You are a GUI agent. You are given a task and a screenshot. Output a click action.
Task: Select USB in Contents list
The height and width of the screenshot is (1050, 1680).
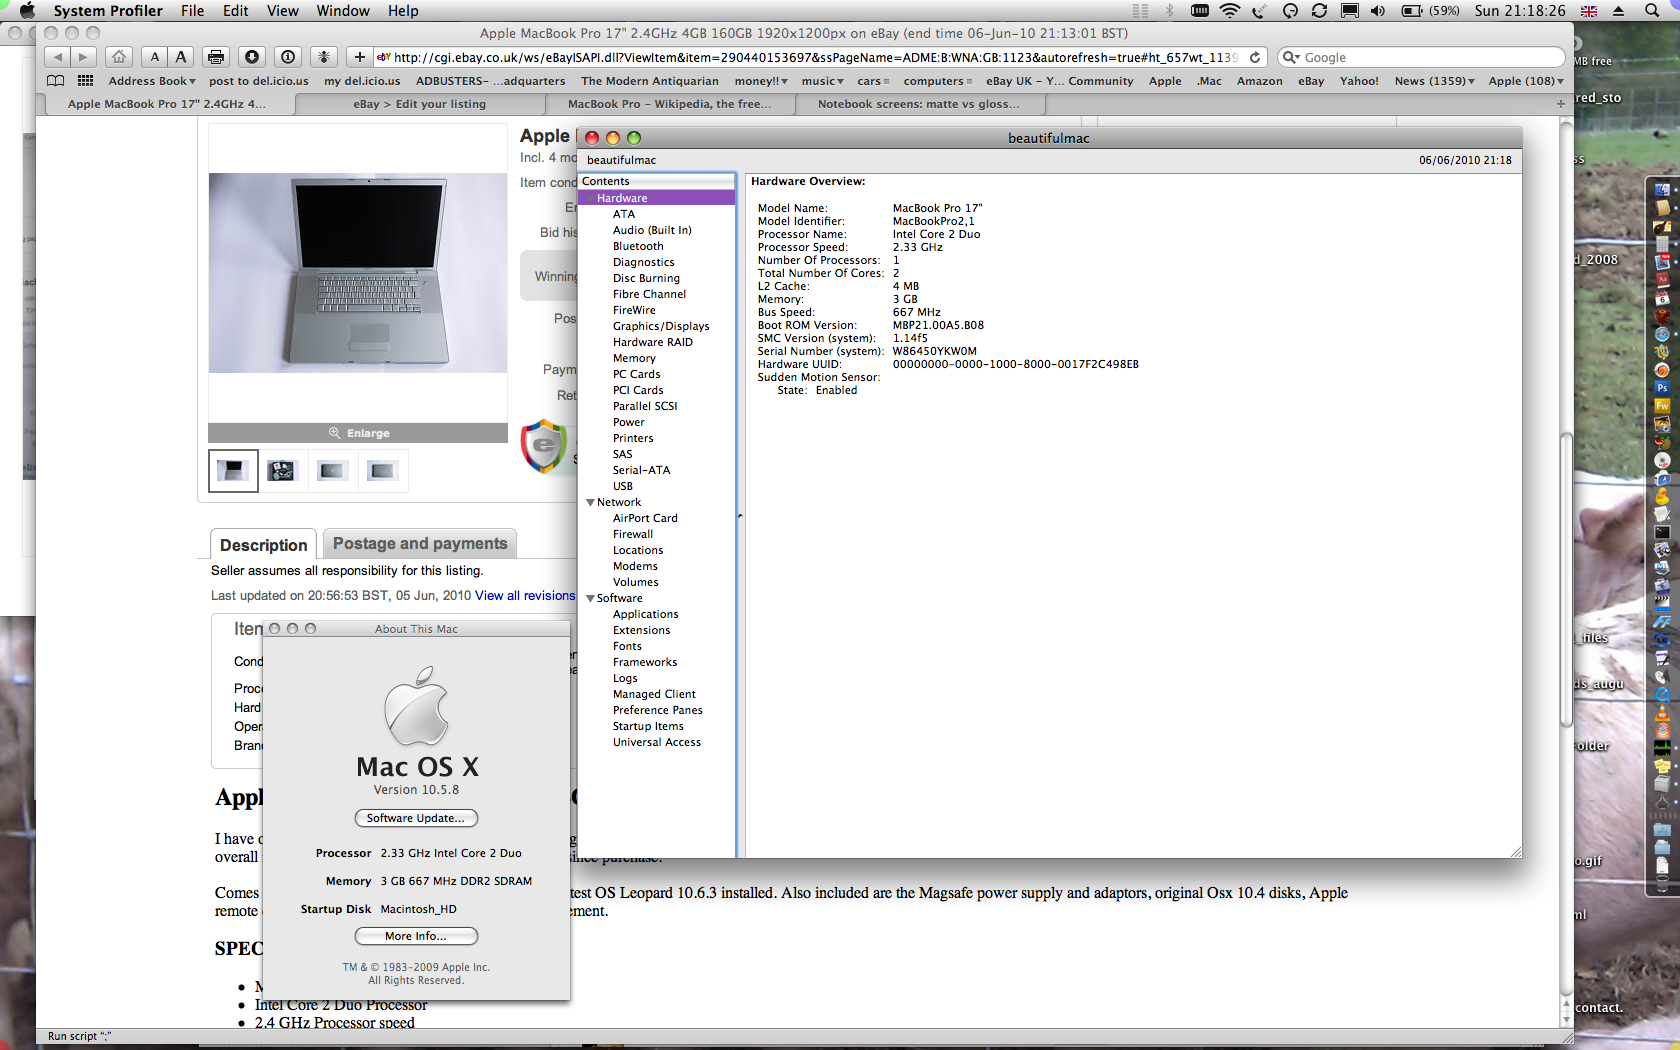pyautogui.click(x=623, y=486)
